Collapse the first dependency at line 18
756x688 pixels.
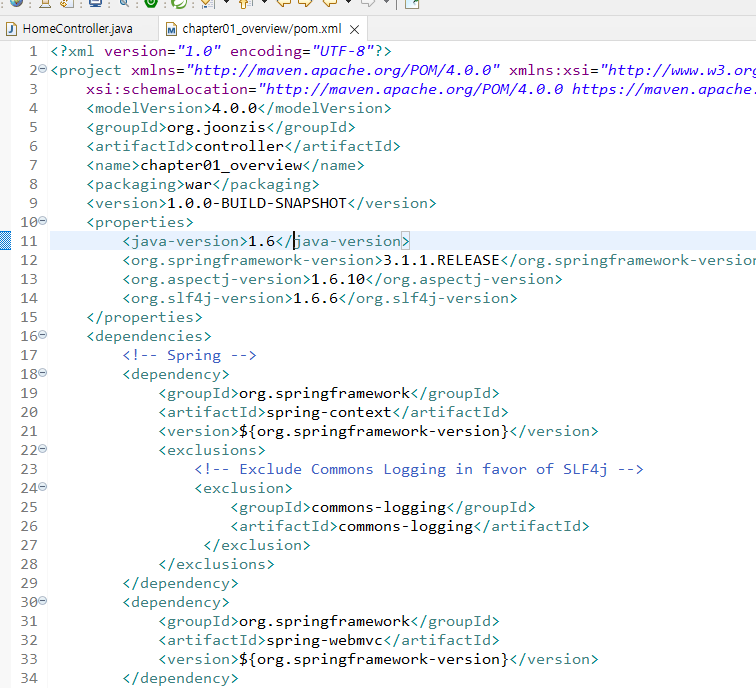pyautogui.click(x=42, y=373)
